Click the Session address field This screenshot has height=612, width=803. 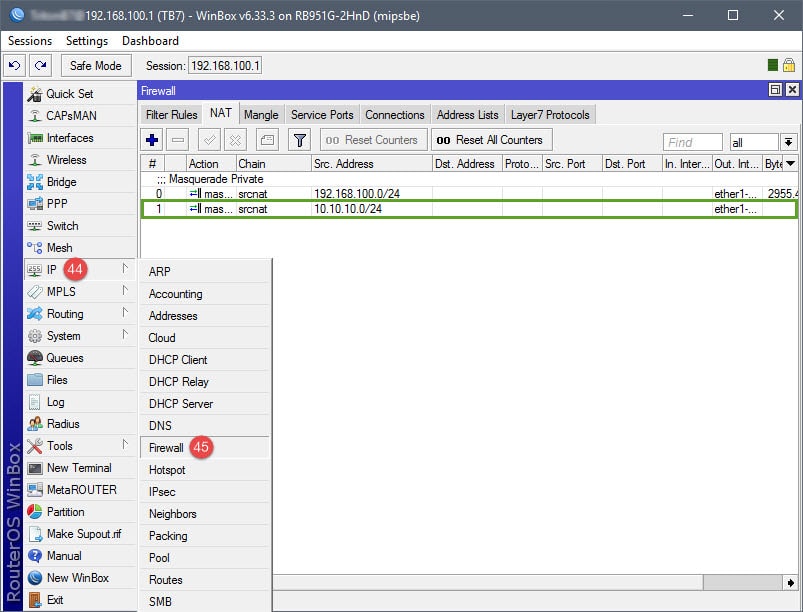pyautogui.click(x=225, y=66)
